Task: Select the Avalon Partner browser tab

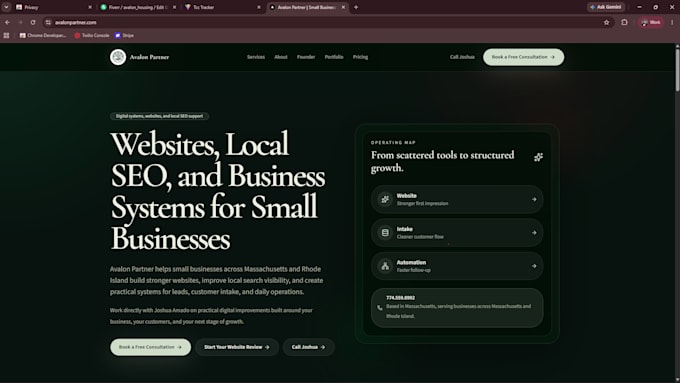Action: point(307,7)
